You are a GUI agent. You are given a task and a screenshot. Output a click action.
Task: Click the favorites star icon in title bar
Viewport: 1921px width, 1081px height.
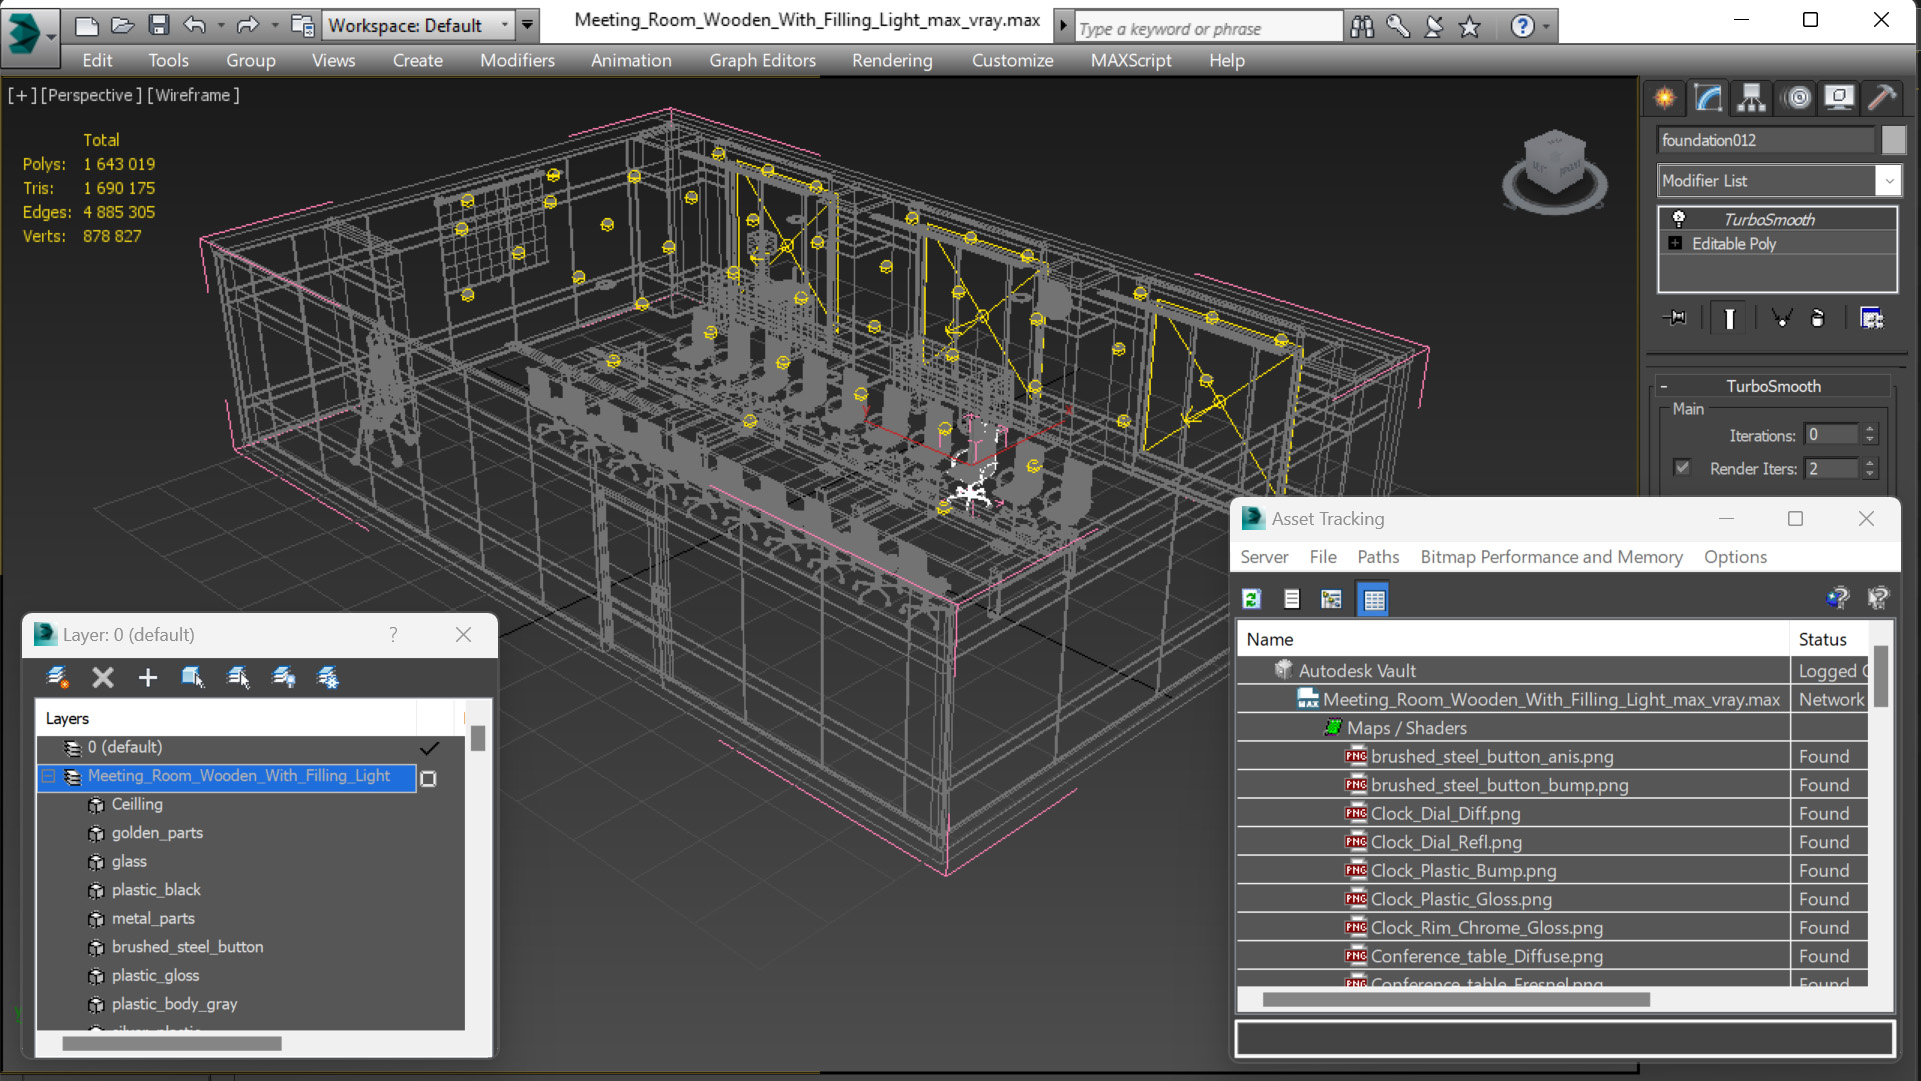(x=1469, y=27)
